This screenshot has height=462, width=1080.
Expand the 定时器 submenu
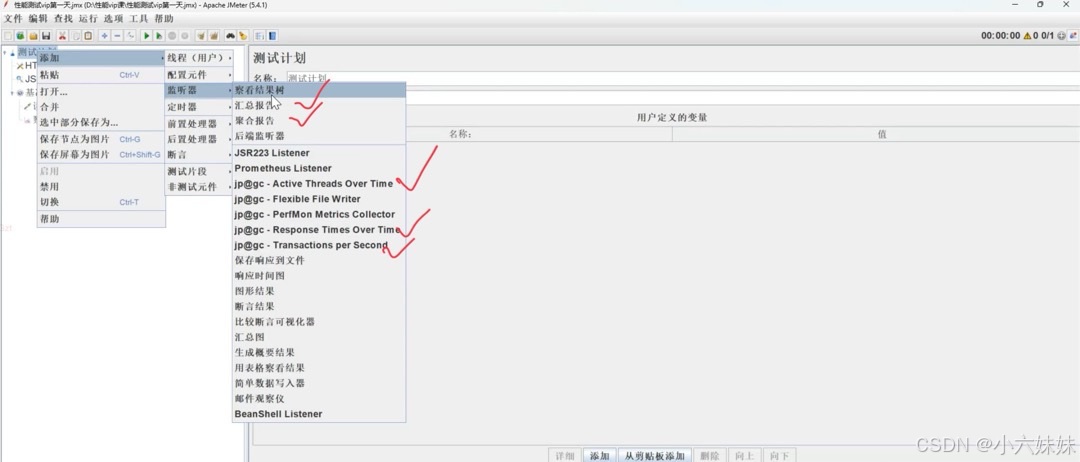pyautogui.click(x=199, y=107)
